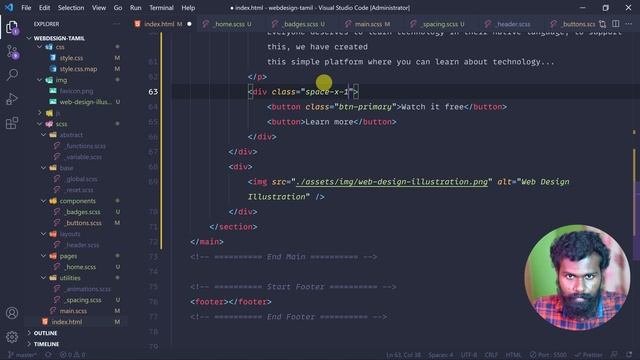Change UTF-8 encoding in status bar

469,355
